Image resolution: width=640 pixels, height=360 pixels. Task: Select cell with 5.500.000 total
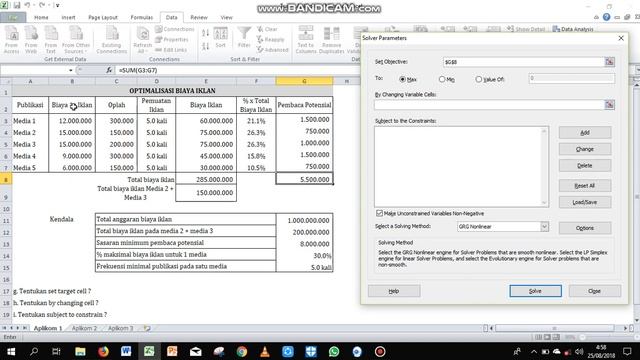[x=304, y=179]
